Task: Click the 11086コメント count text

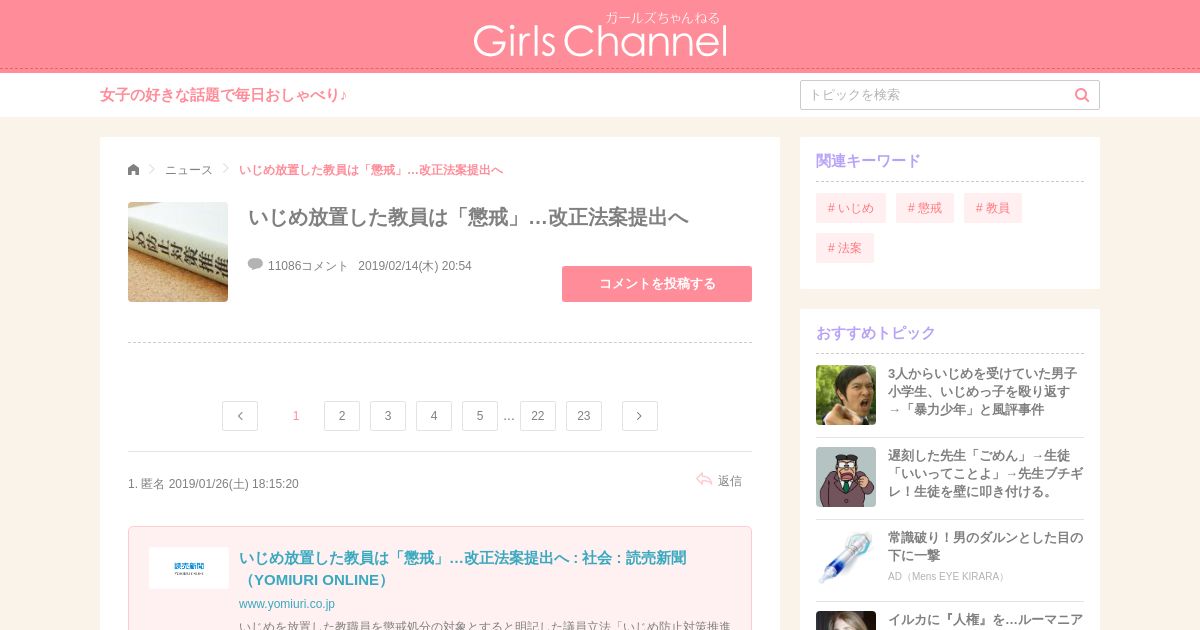Action: point(308,266)
